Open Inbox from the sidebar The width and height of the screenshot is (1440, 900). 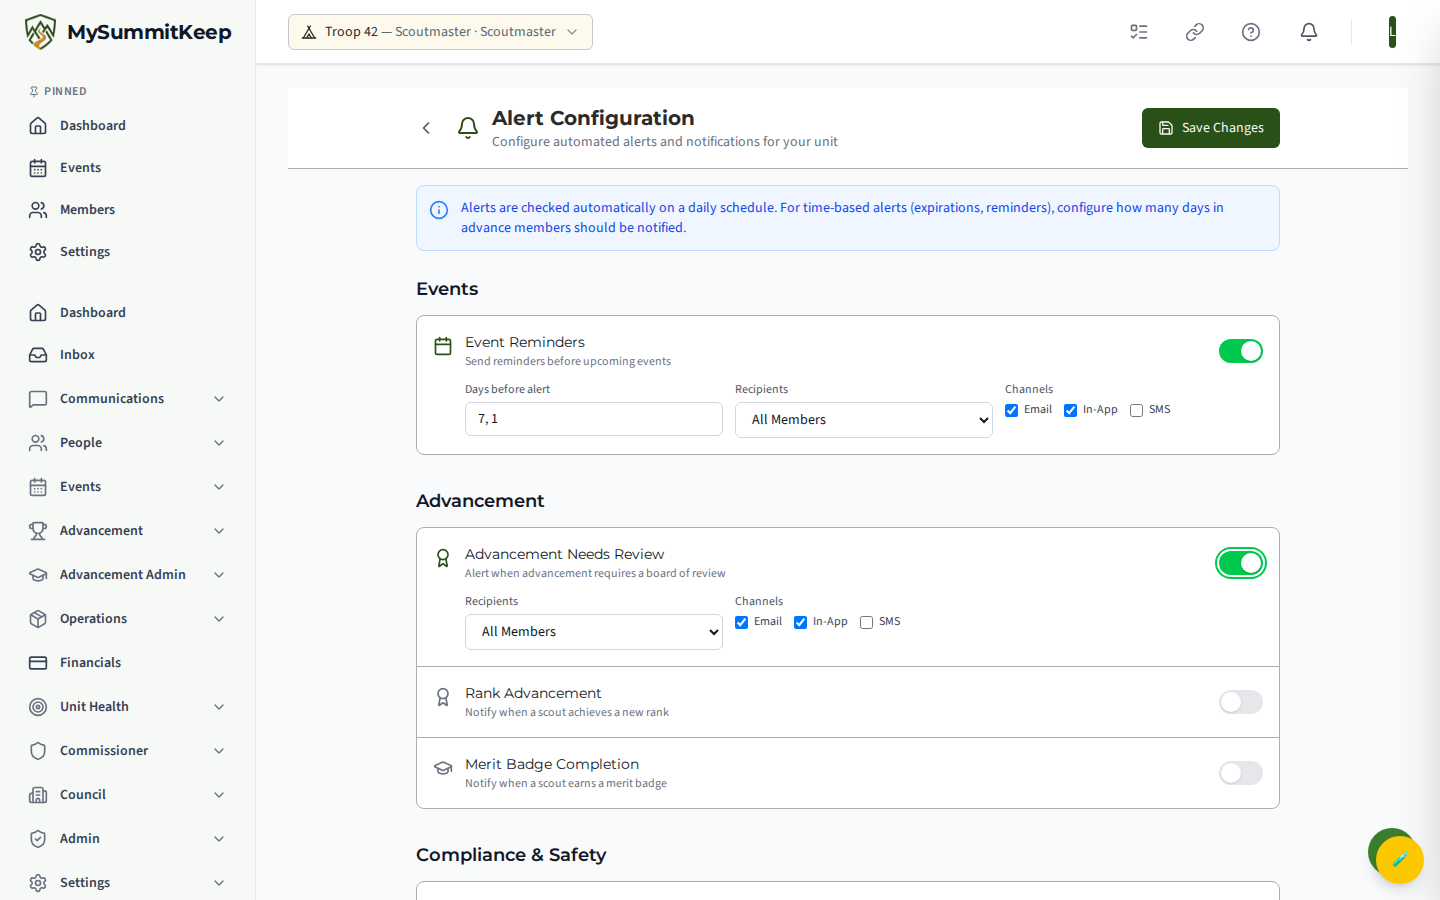coord(128,355)
